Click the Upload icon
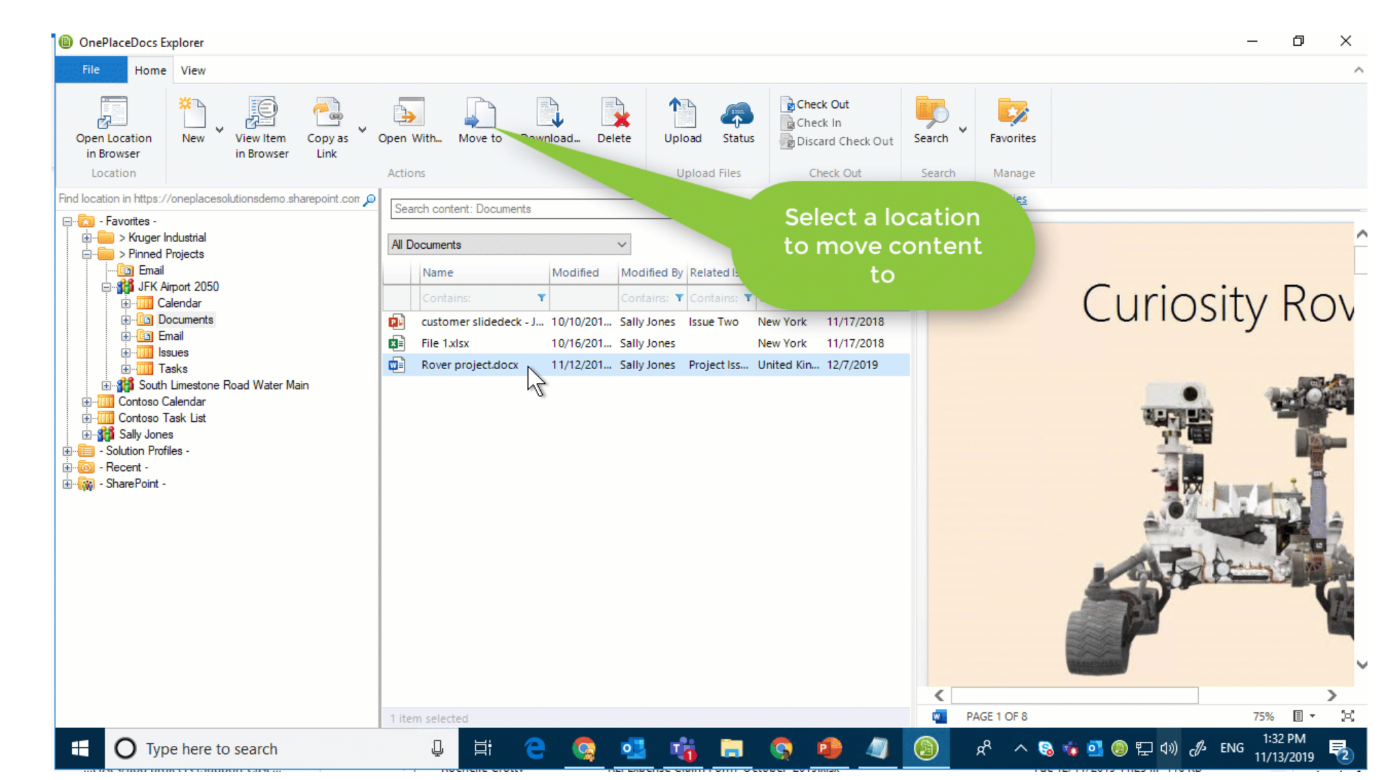Screen dimensions: 1388x780 click(x=682, y=113)
